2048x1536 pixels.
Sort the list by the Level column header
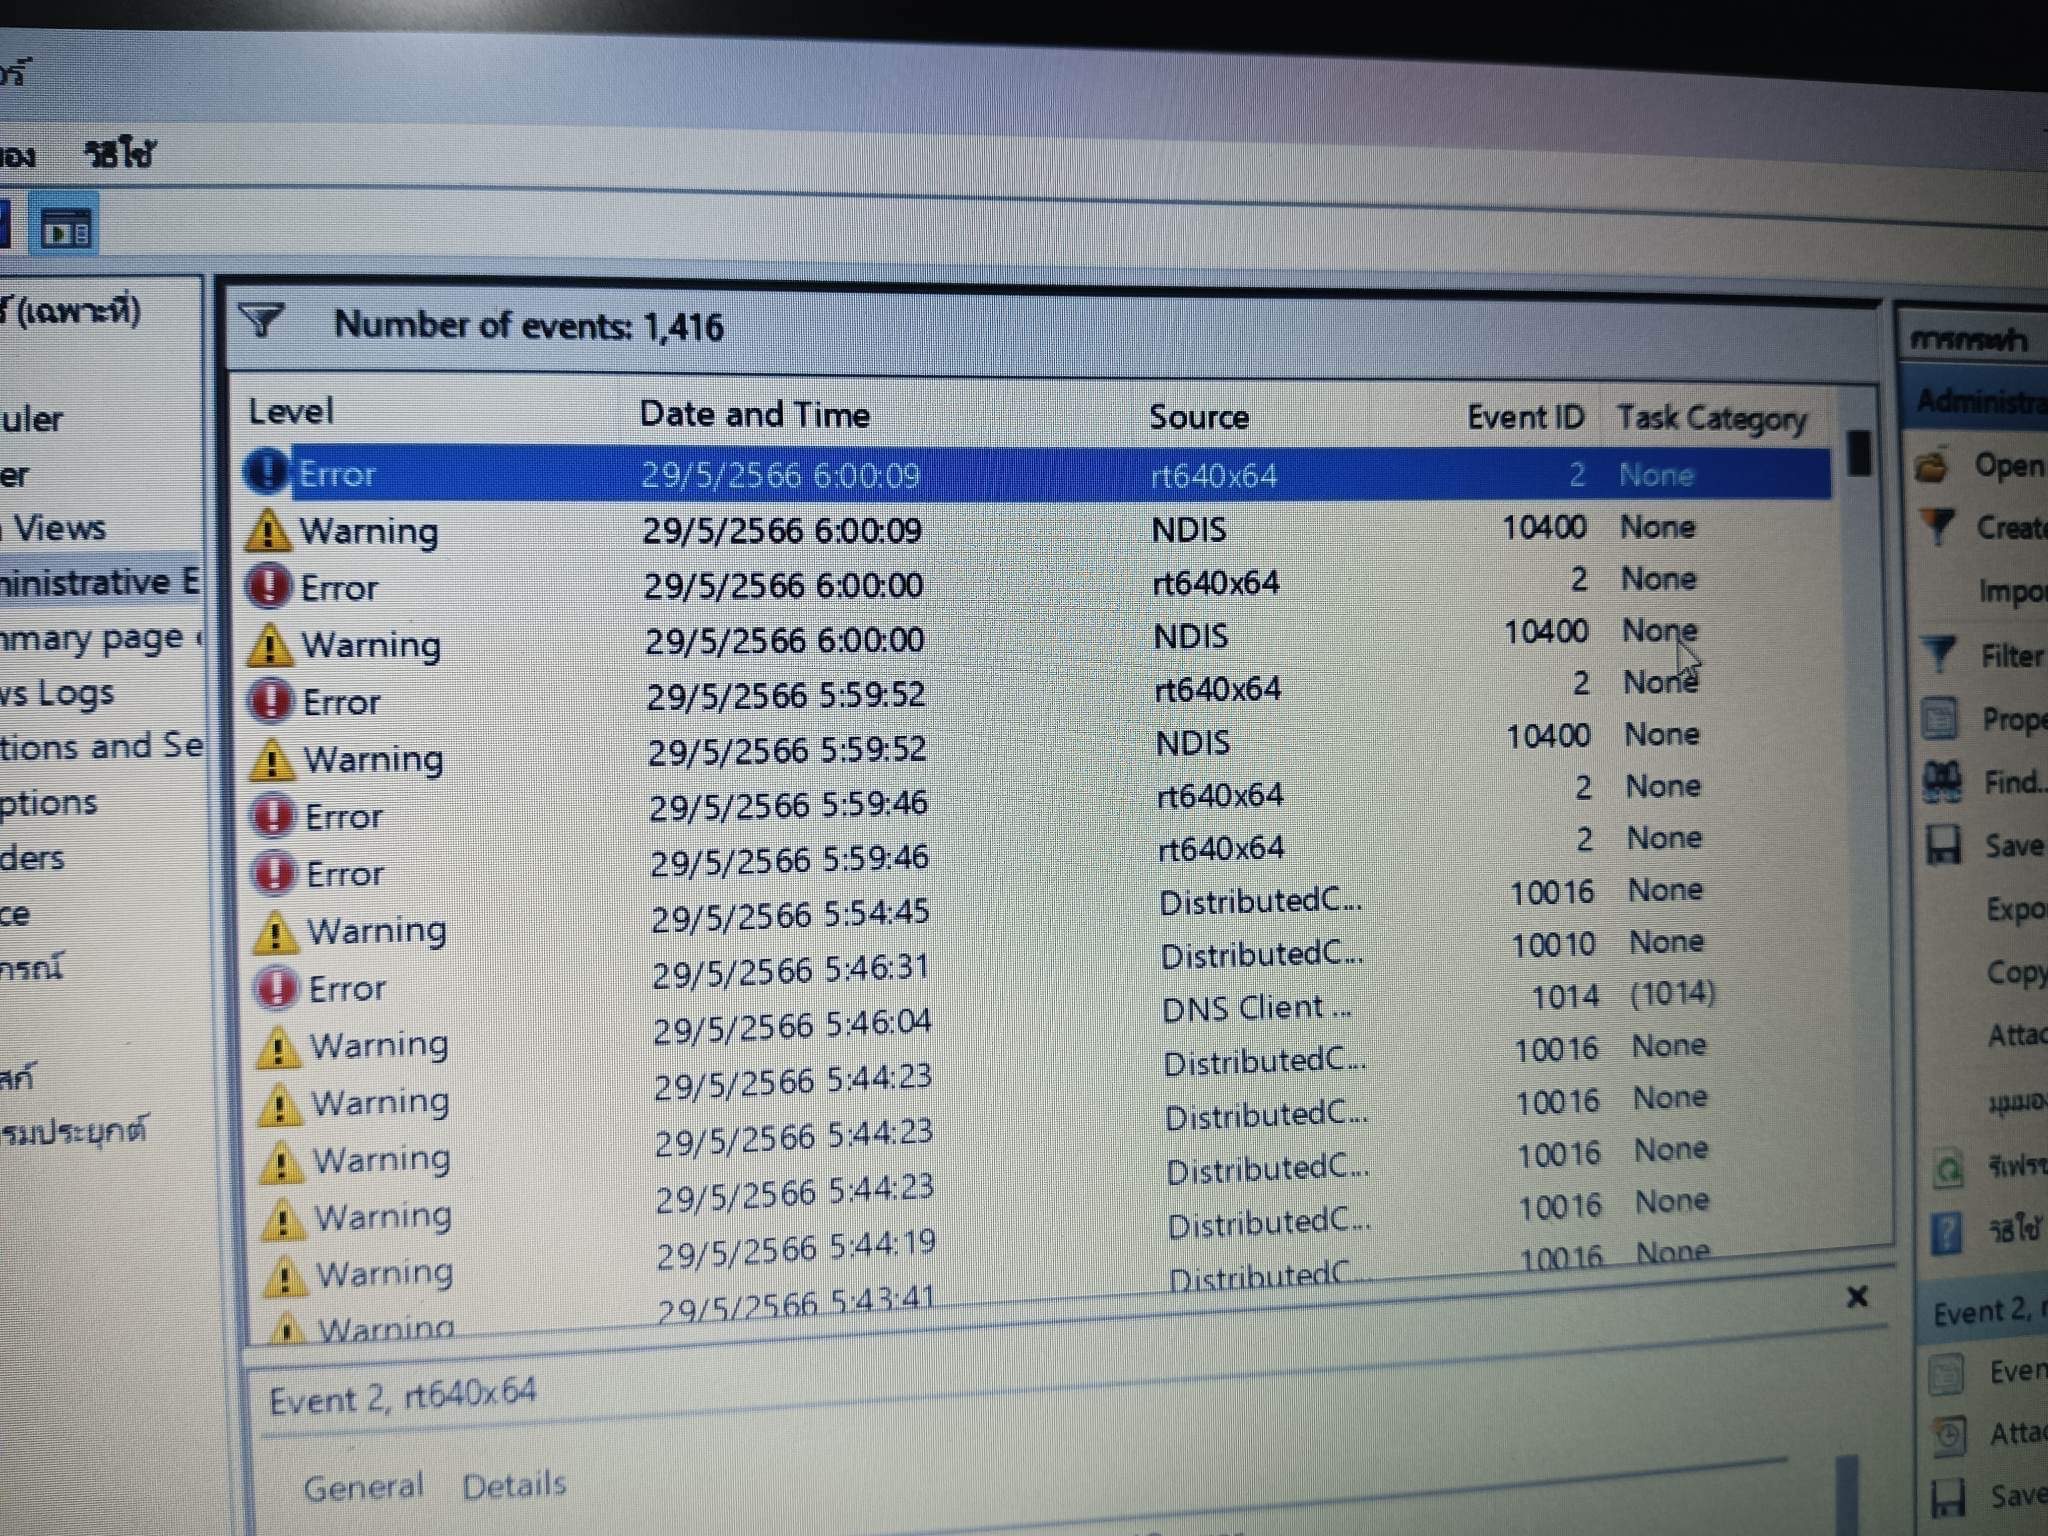click(x=291, y=411)
